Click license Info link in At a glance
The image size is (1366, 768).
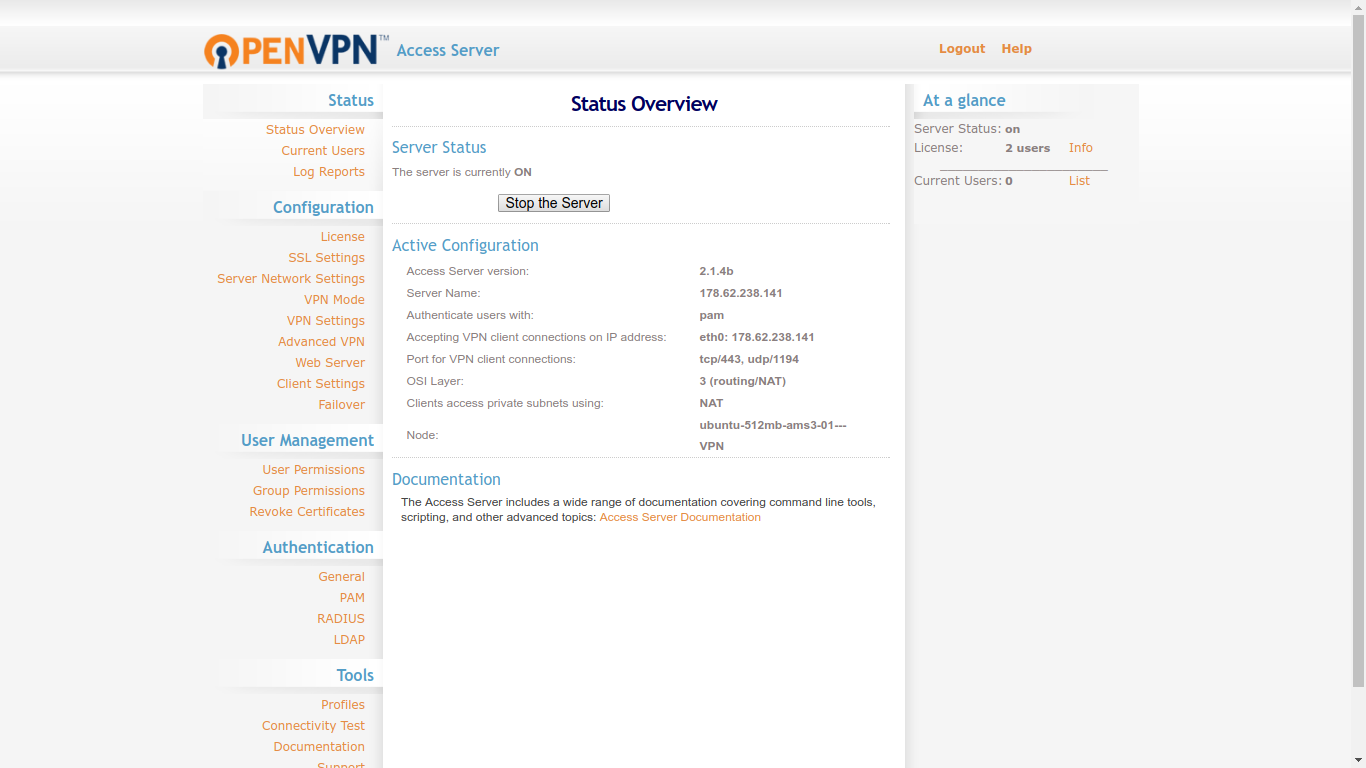coord(1081,148)
